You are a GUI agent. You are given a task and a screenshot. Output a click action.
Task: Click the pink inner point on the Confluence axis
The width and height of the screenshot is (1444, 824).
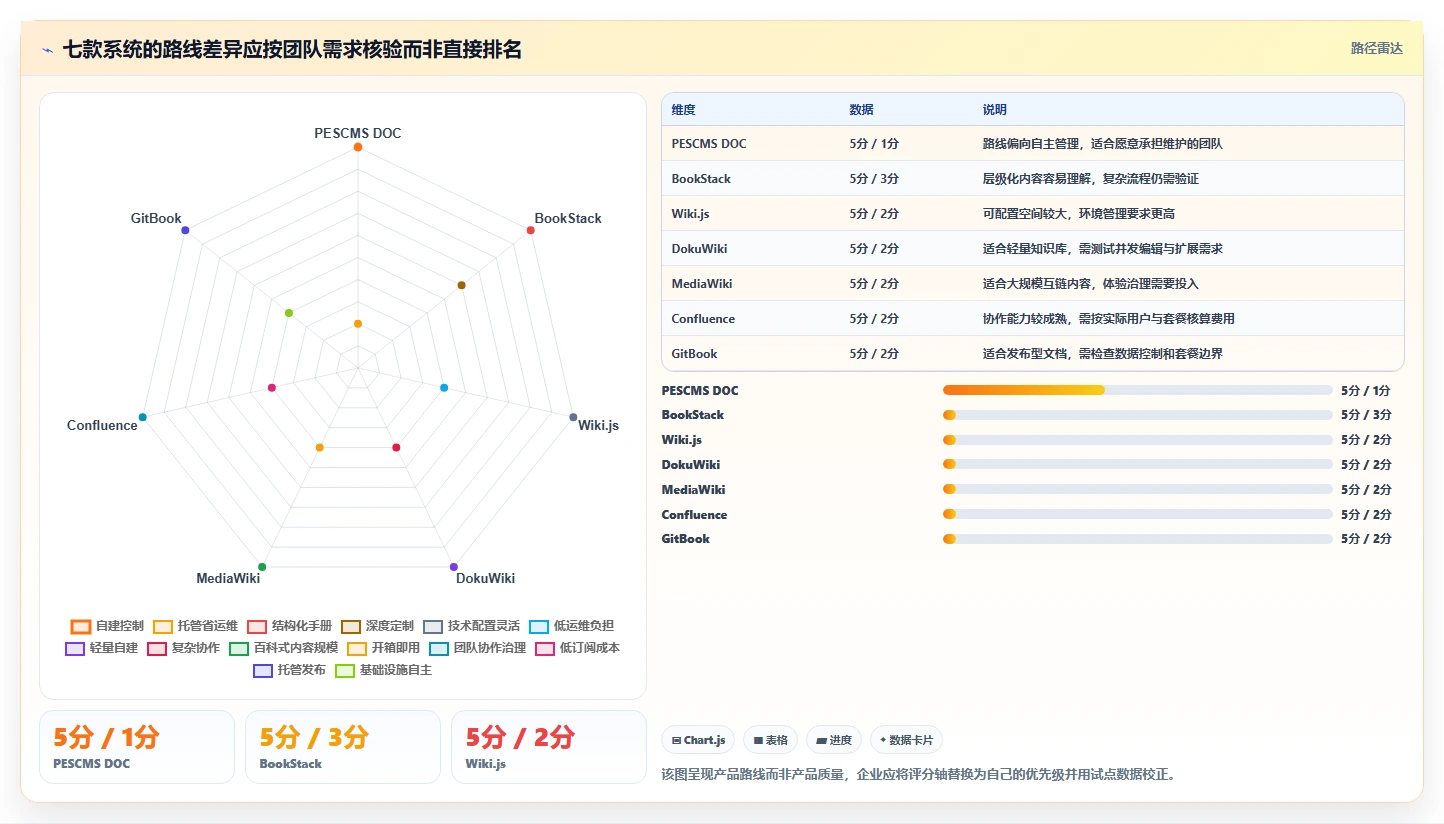(272, 387)
